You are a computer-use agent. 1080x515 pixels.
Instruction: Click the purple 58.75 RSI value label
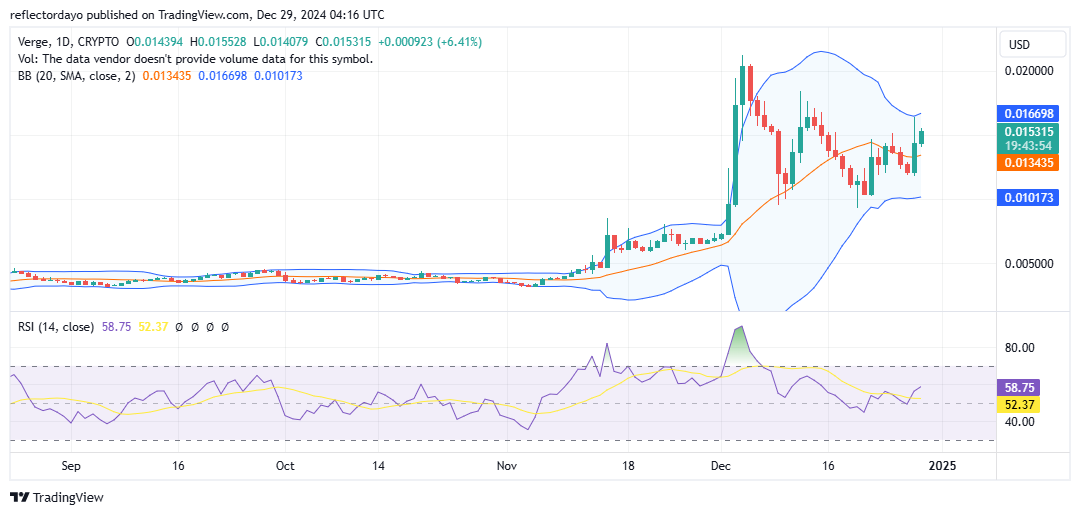(1018, 388)
